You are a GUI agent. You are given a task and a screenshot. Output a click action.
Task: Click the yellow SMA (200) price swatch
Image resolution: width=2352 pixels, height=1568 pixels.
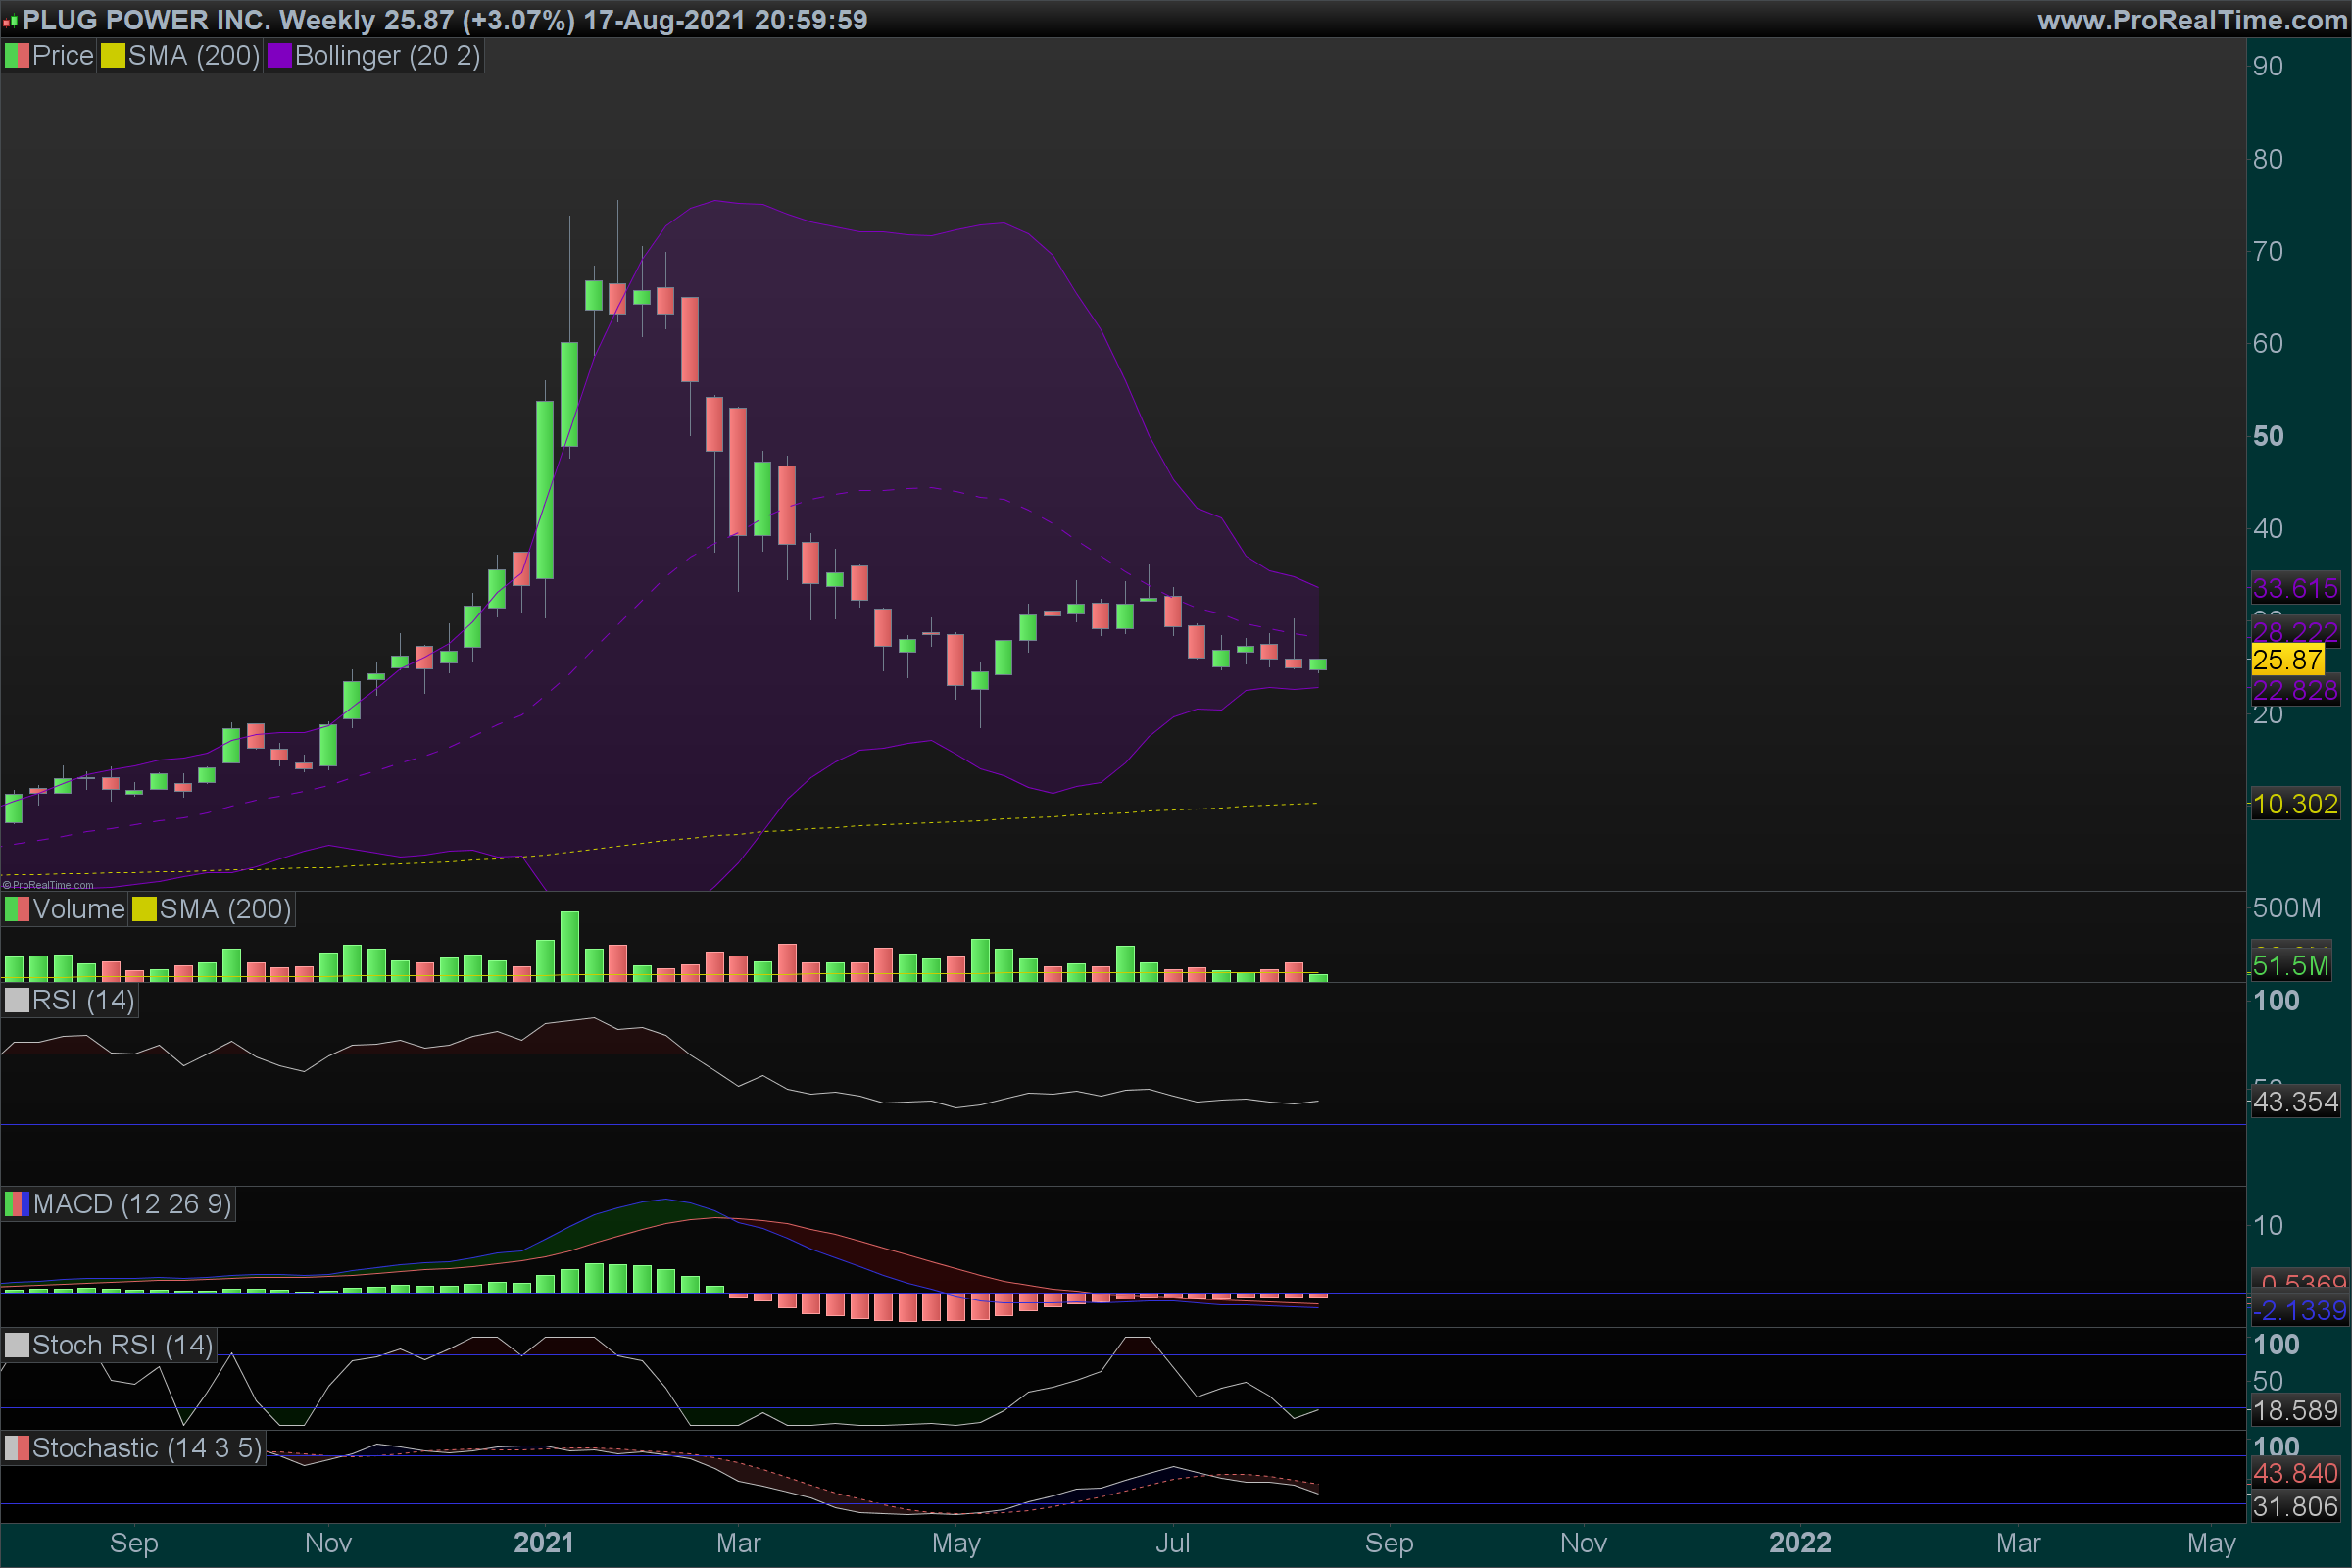pyautogui.click(x=112, y=56)
